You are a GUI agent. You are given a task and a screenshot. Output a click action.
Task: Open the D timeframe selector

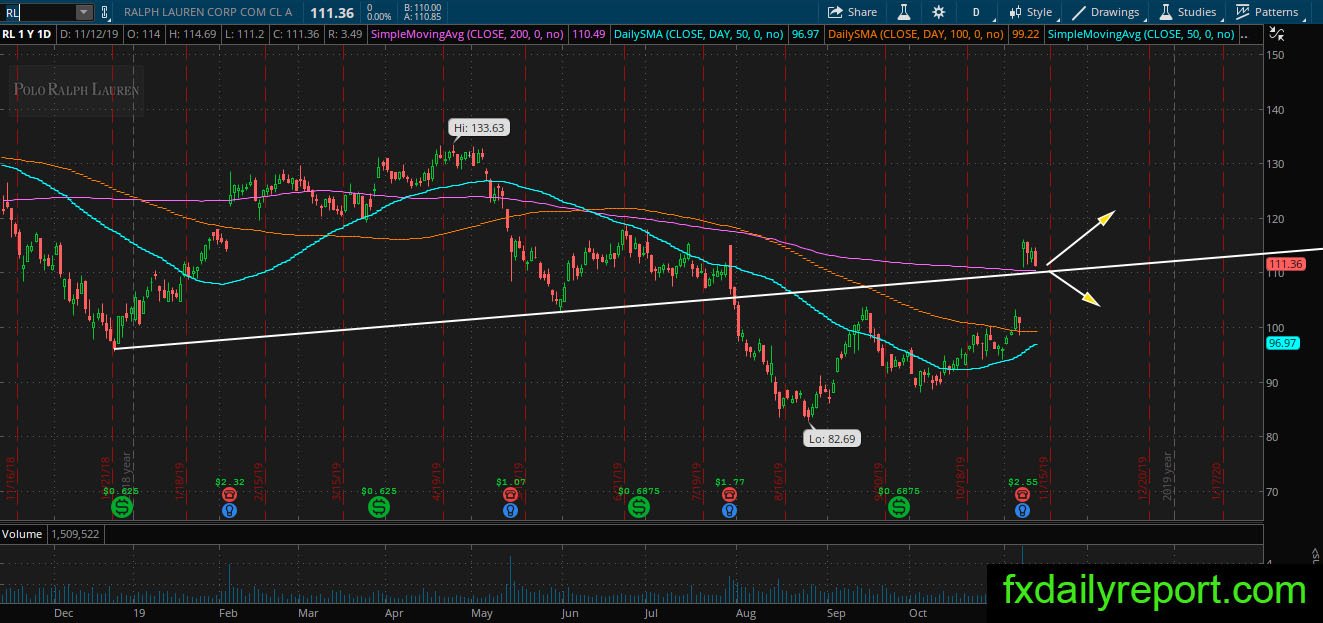975,12
